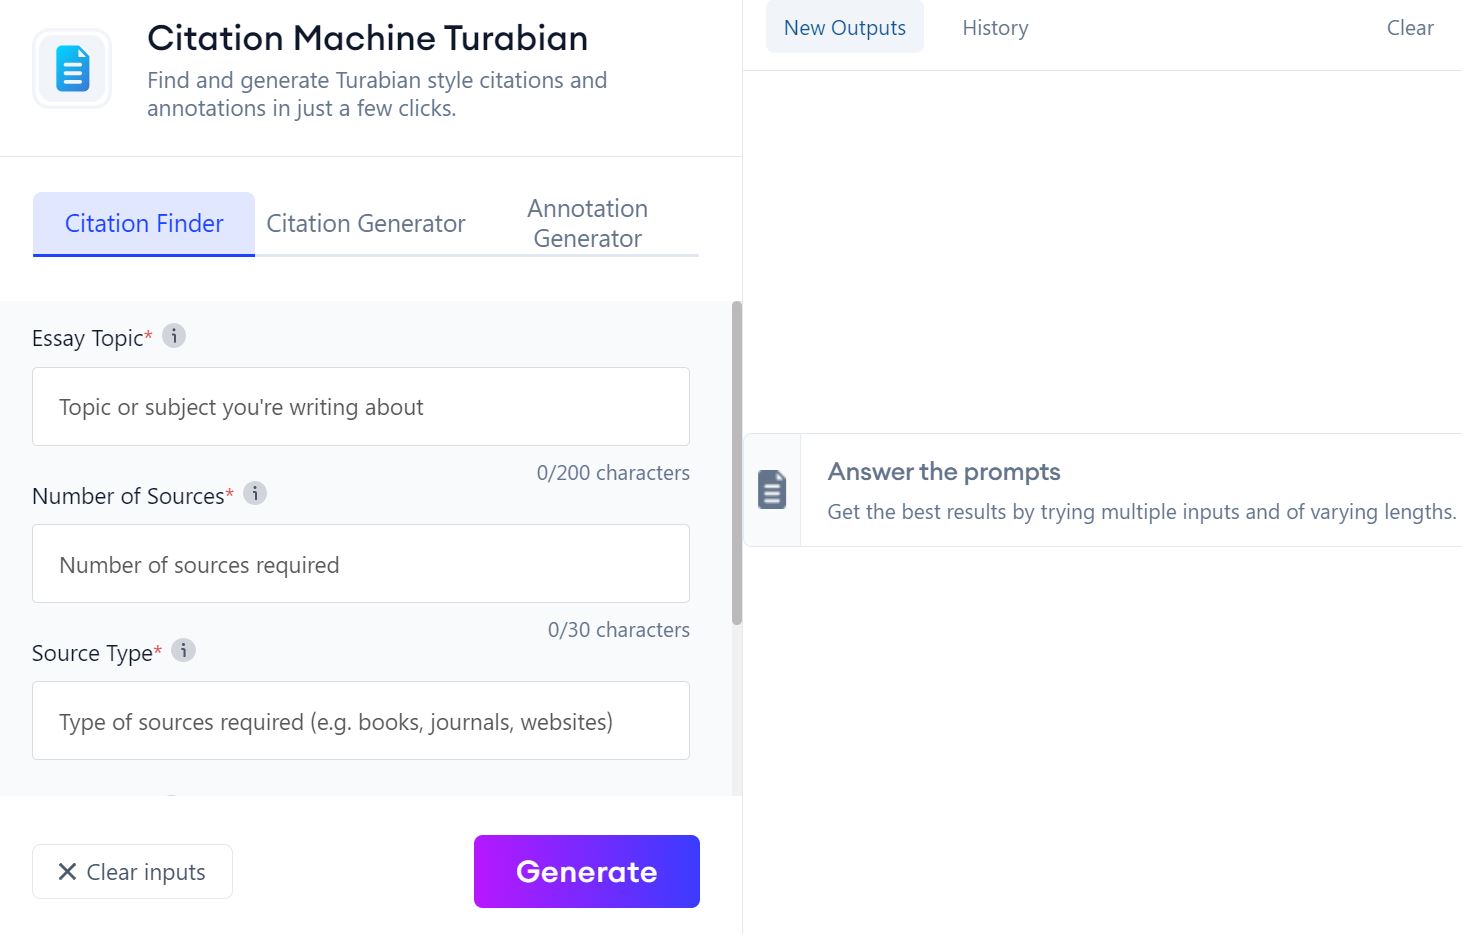Click the Citation Machine document logo icon
This screenshot has width=1462, height=934.
pyautogui.click(x=72, y=69)
